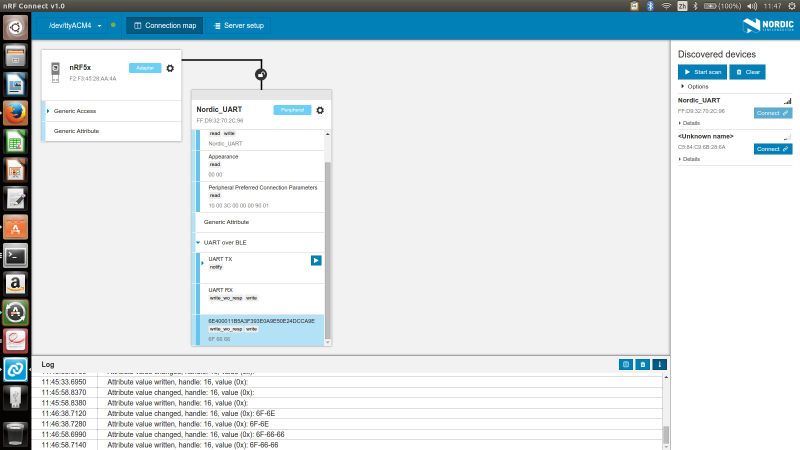Open Software Updater from dock

pyautogui.click(x=15, y=313)
